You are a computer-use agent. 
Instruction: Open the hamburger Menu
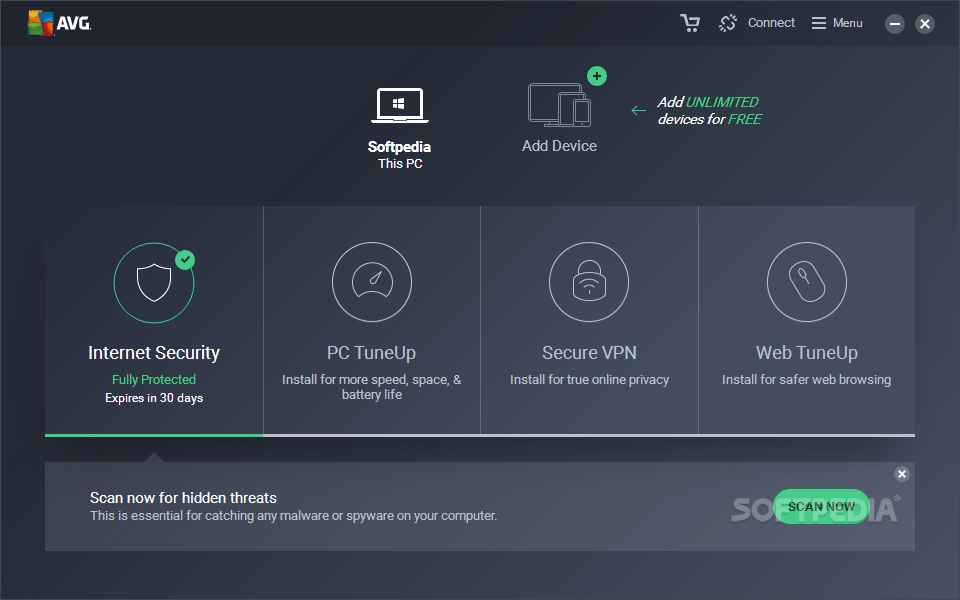point(837,23)
